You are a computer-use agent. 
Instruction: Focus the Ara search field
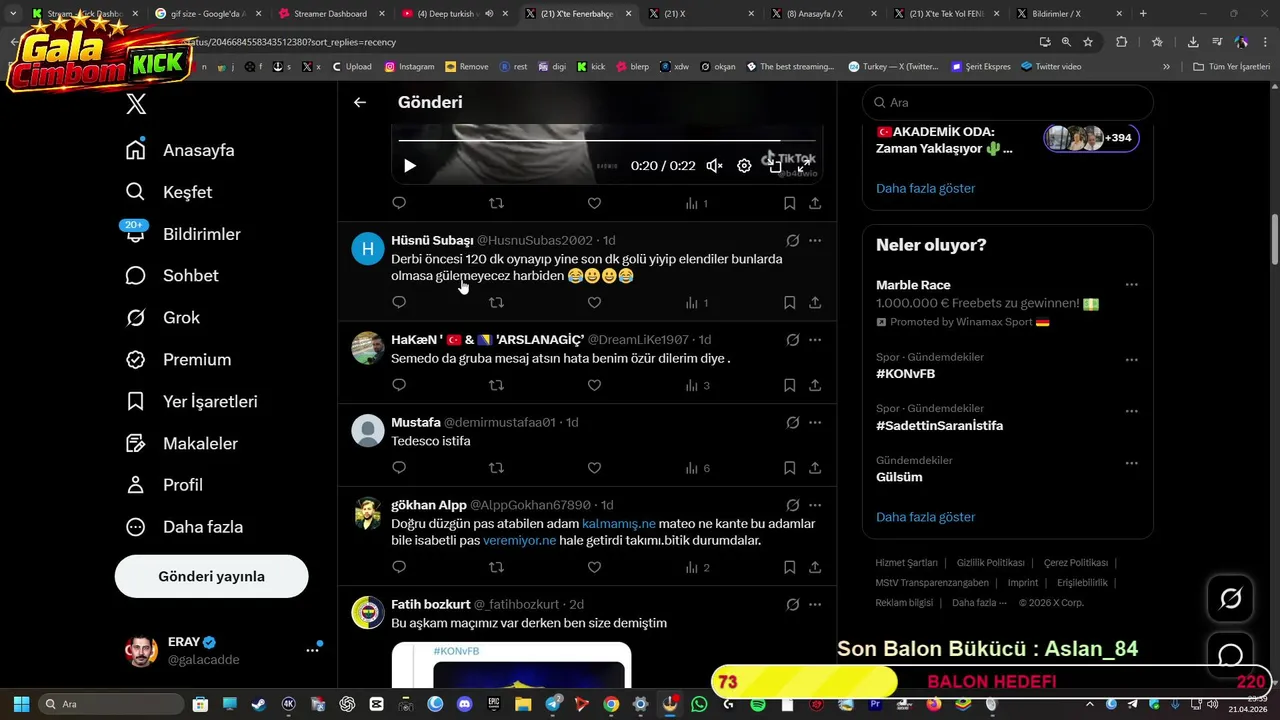pos(1008,102)
